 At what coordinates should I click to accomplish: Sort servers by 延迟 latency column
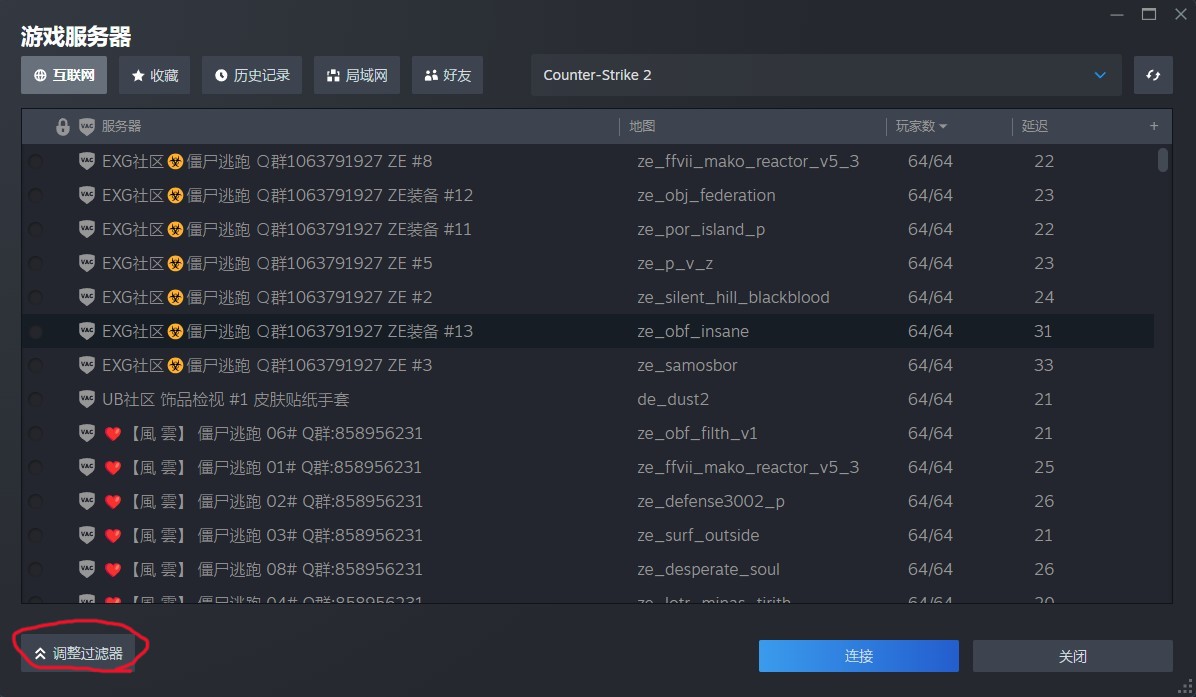(x=1034, y=127)
